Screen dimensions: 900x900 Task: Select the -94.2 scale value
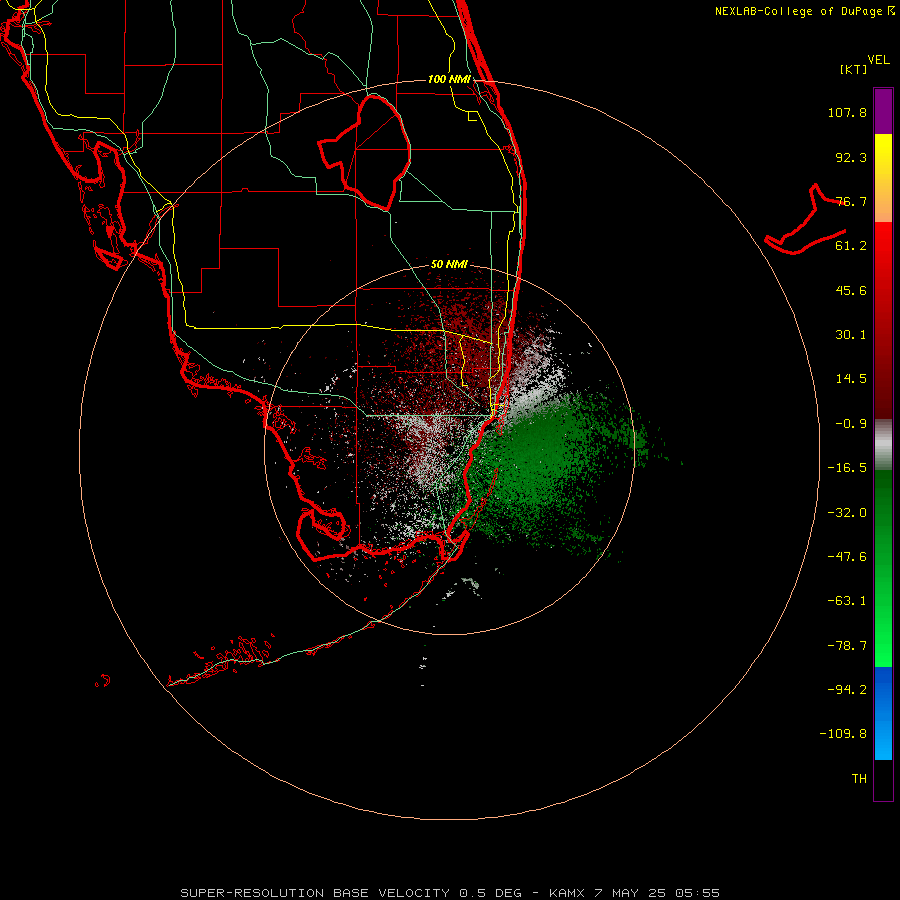(847, 690)
